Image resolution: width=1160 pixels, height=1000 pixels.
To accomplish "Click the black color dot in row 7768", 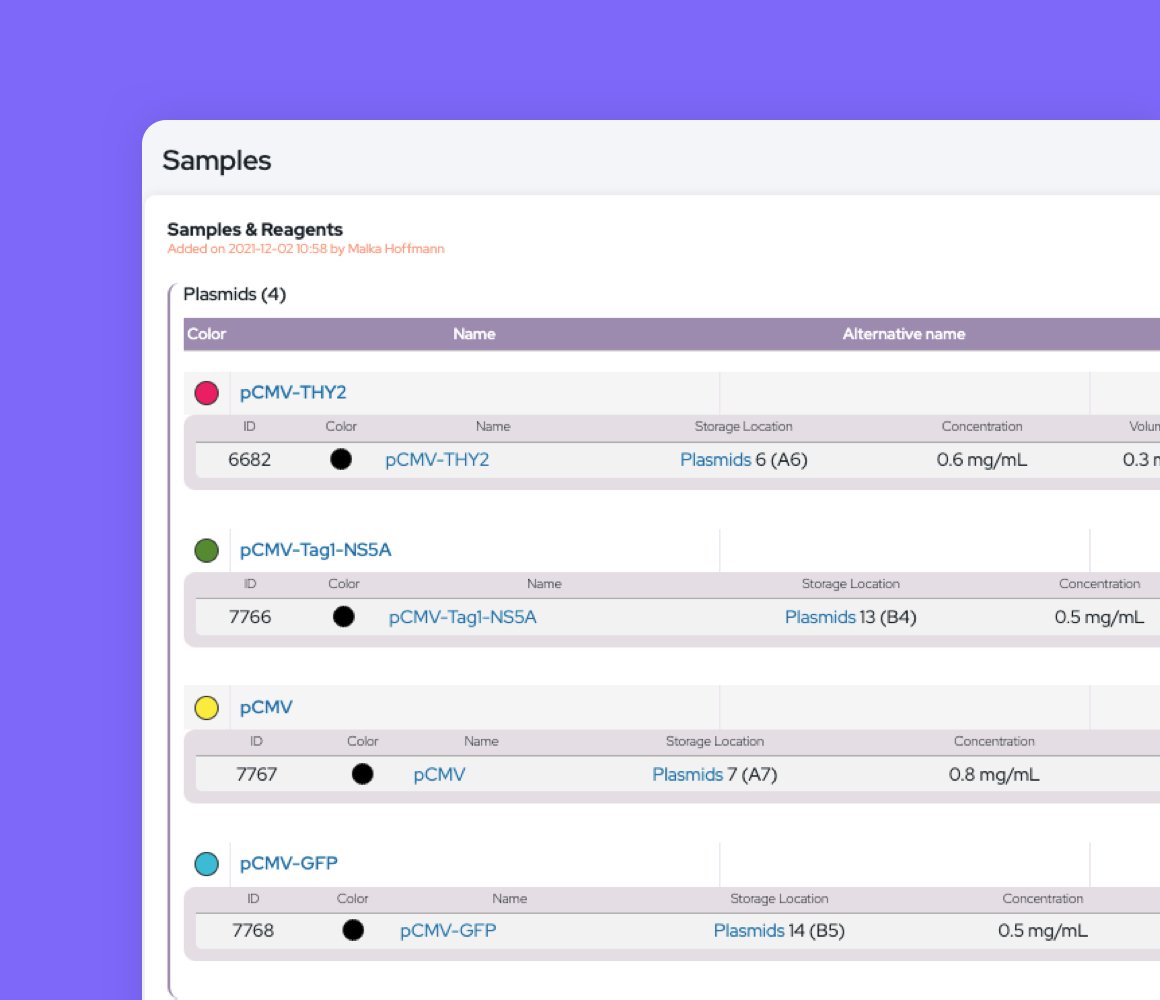I will tap(352, 930).
